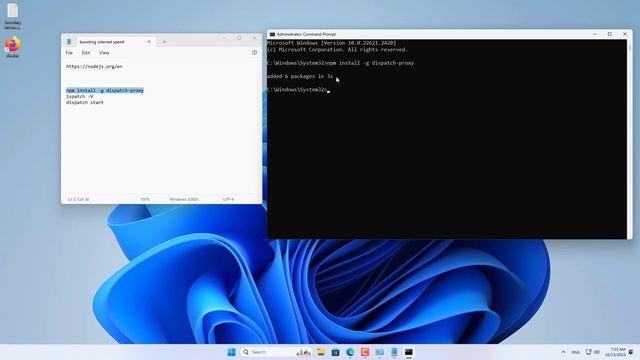Open the Windows Start menu
The image size is (640, 360).
click(x=231, y=352)
